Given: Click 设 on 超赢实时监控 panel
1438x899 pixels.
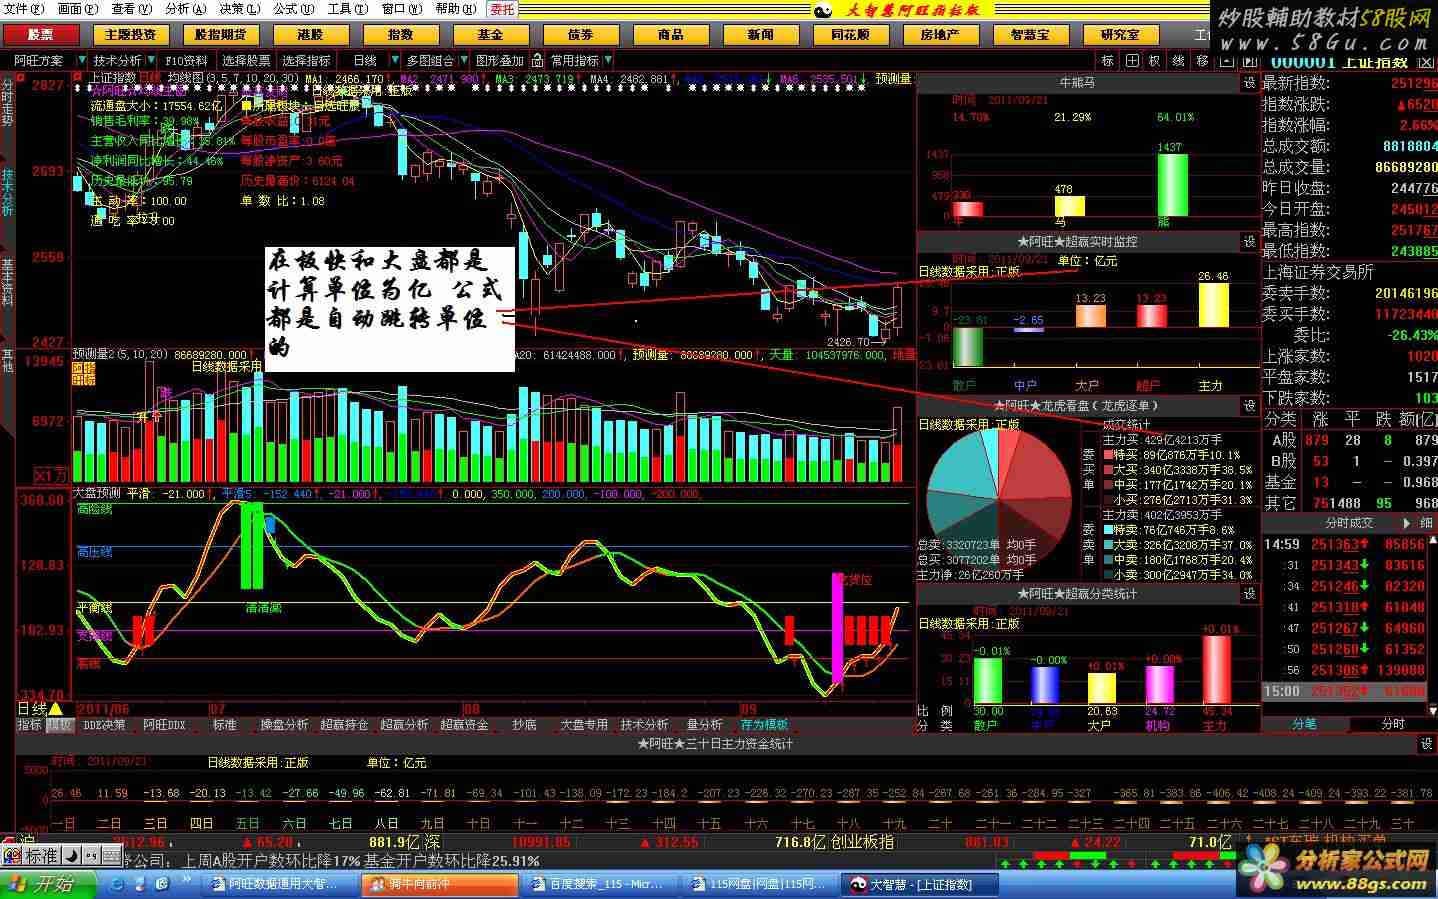Looking at the screenshot, I should click(1249, 241).
